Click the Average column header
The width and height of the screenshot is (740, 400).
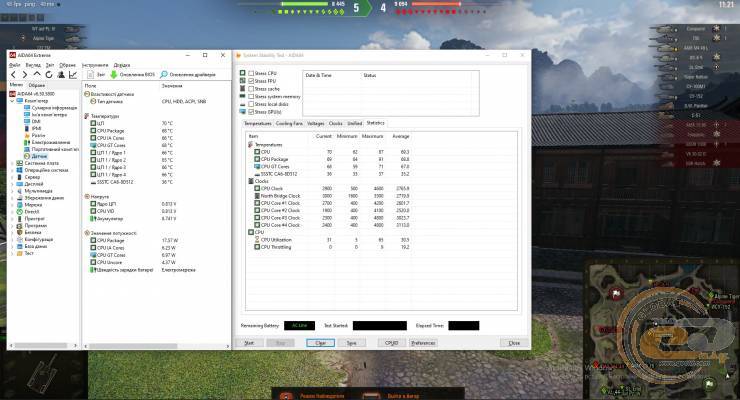pyautogui.click(x=400, y=136)
